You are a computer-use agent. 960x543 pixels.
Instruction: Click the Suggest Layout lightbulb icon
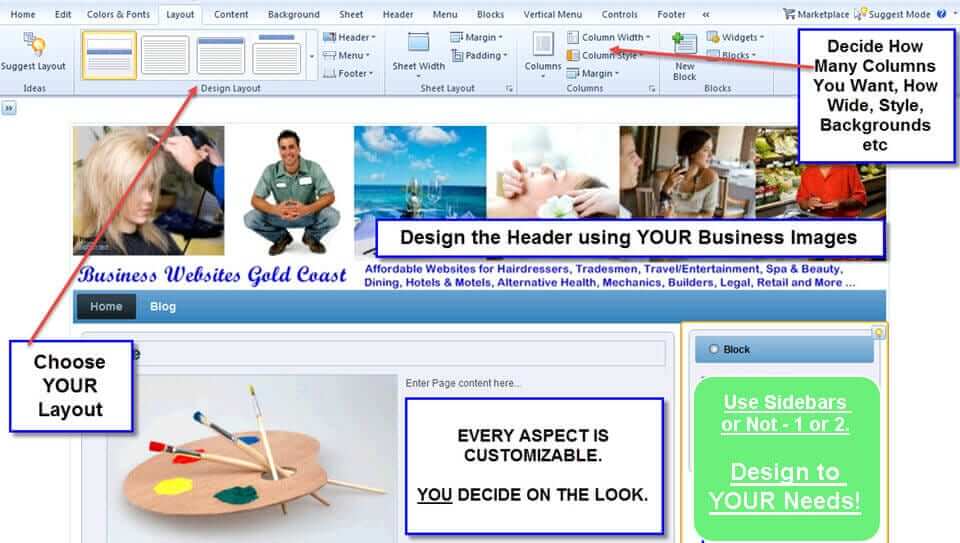(x=34, y=46)
